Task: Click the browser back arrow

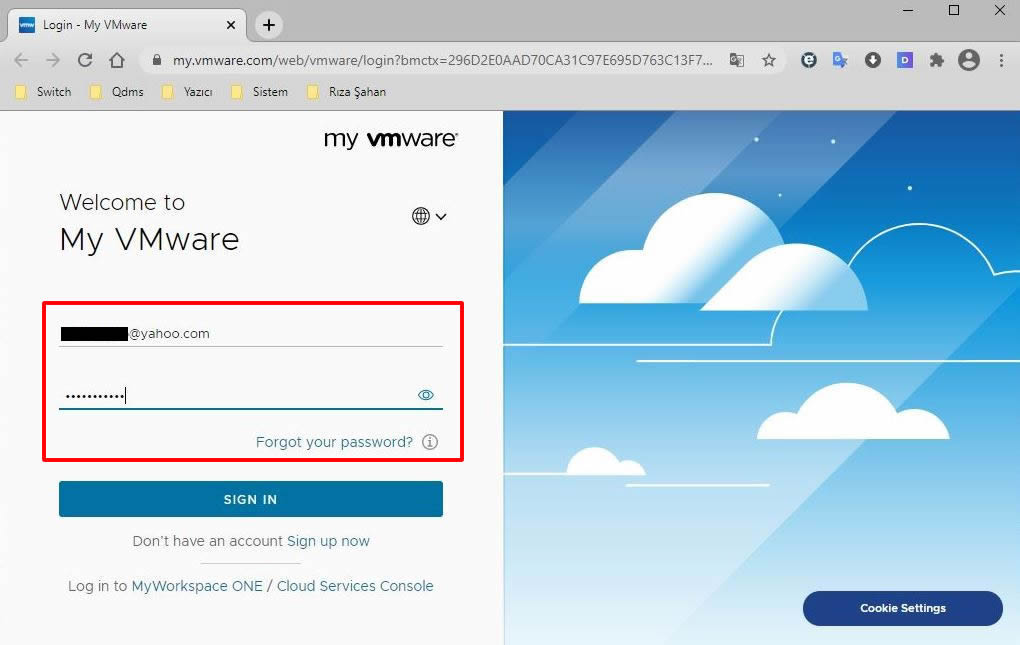Action: 21,60
